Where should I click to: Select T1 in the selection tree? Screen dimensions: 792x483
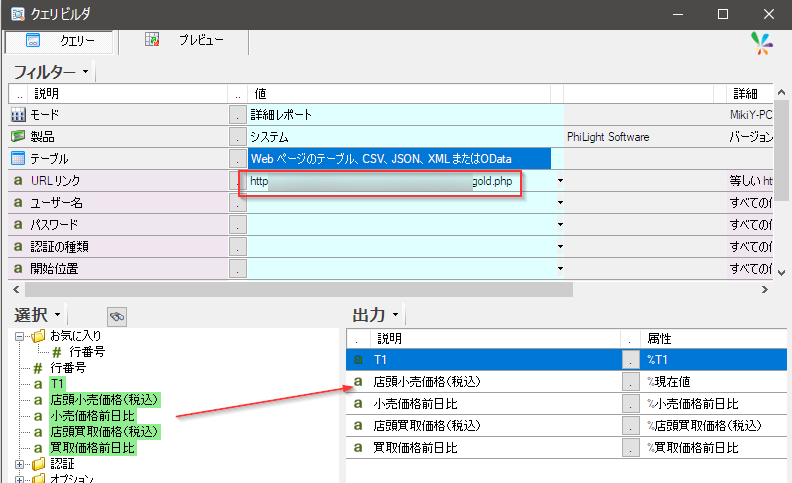pos(57,384)
